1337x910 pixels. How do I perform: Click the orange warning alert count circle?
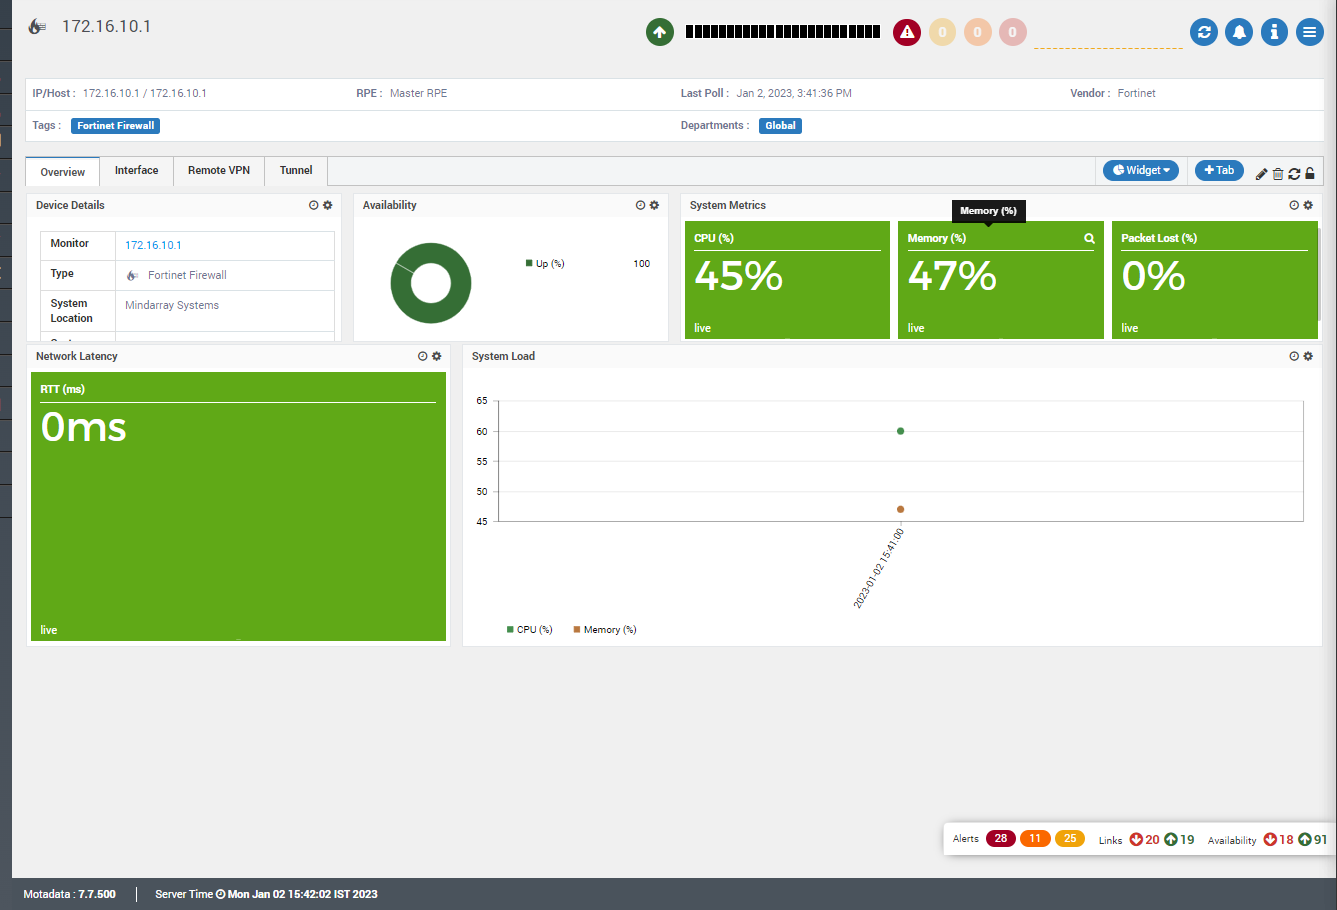tap(977, 32)
